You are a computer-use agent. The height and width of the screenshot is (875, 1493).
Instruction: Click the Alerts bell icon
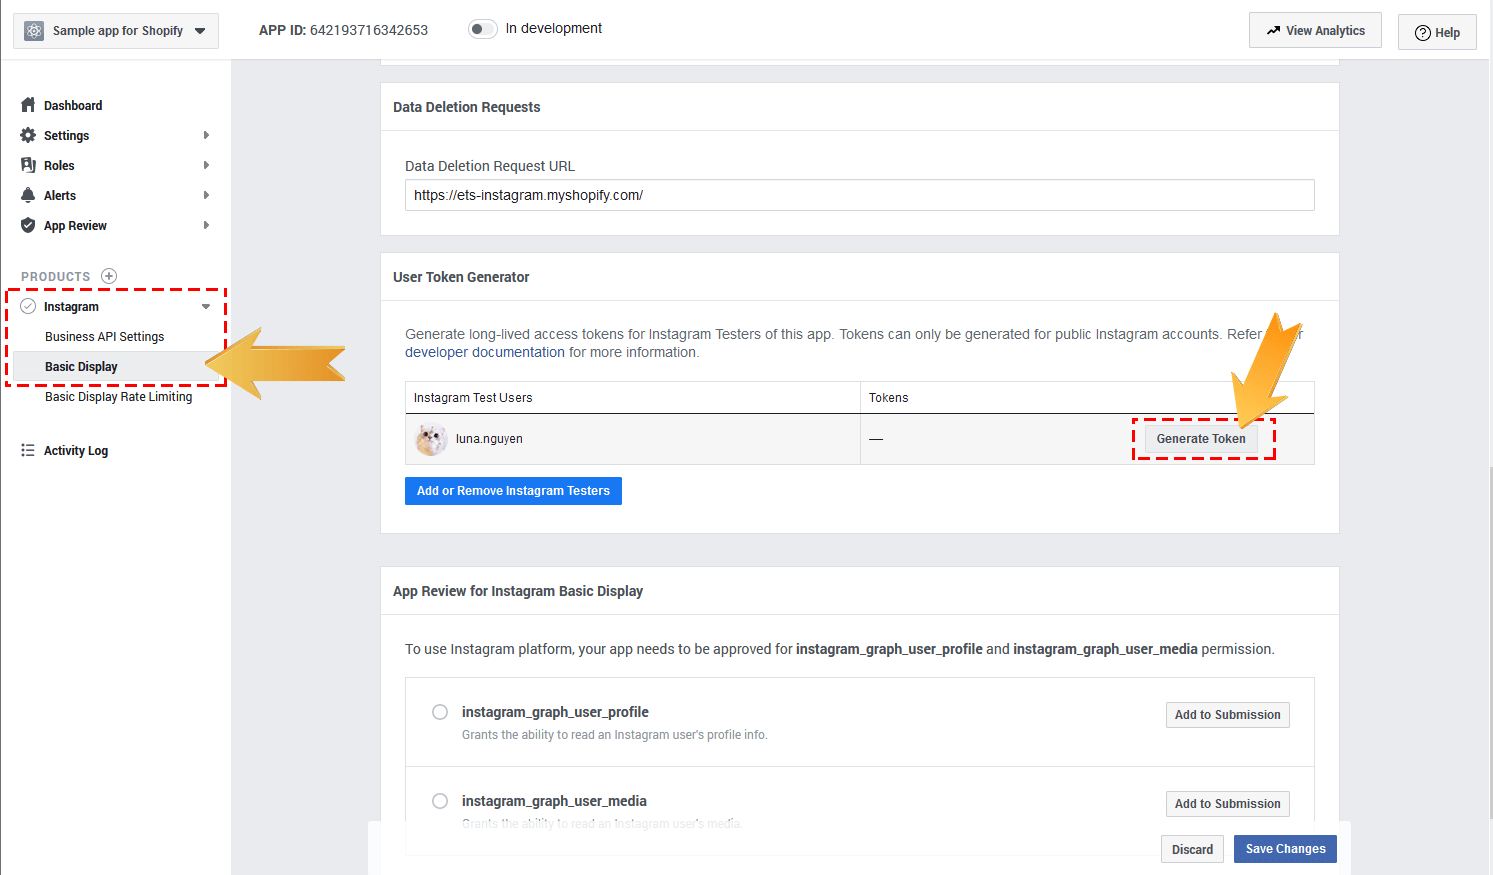click(x=28, y=195)
